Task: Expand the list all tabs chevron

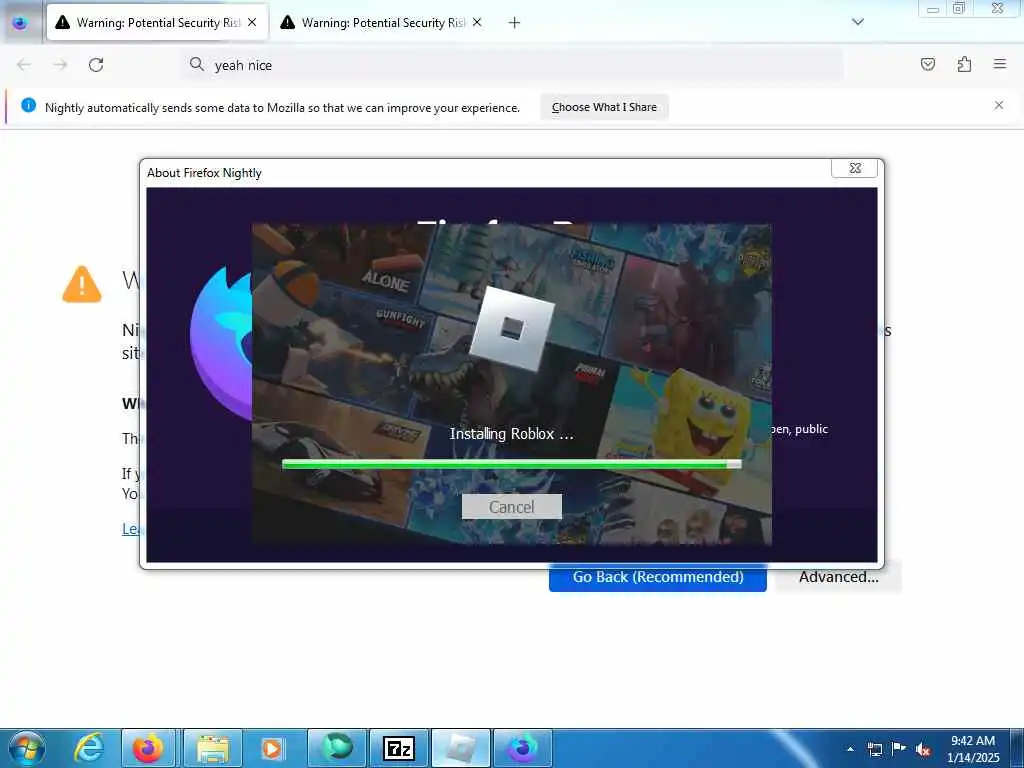Action: tap(858, 22)
